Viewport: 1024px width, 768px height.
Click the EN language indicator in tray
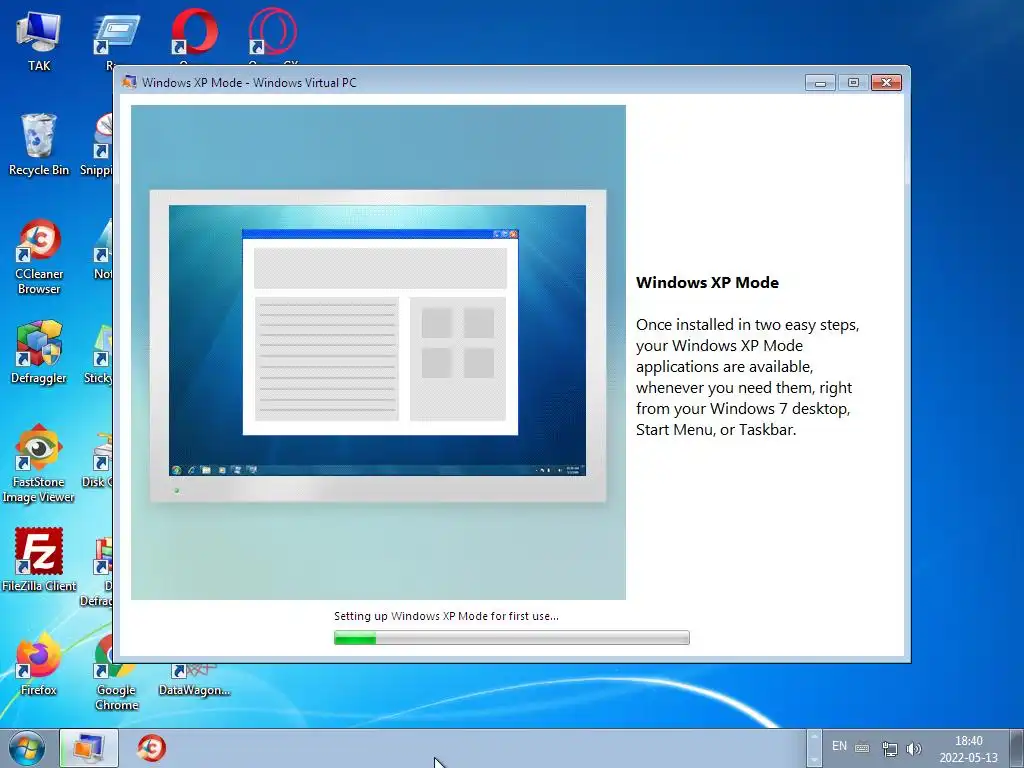[x=839, y=746]
